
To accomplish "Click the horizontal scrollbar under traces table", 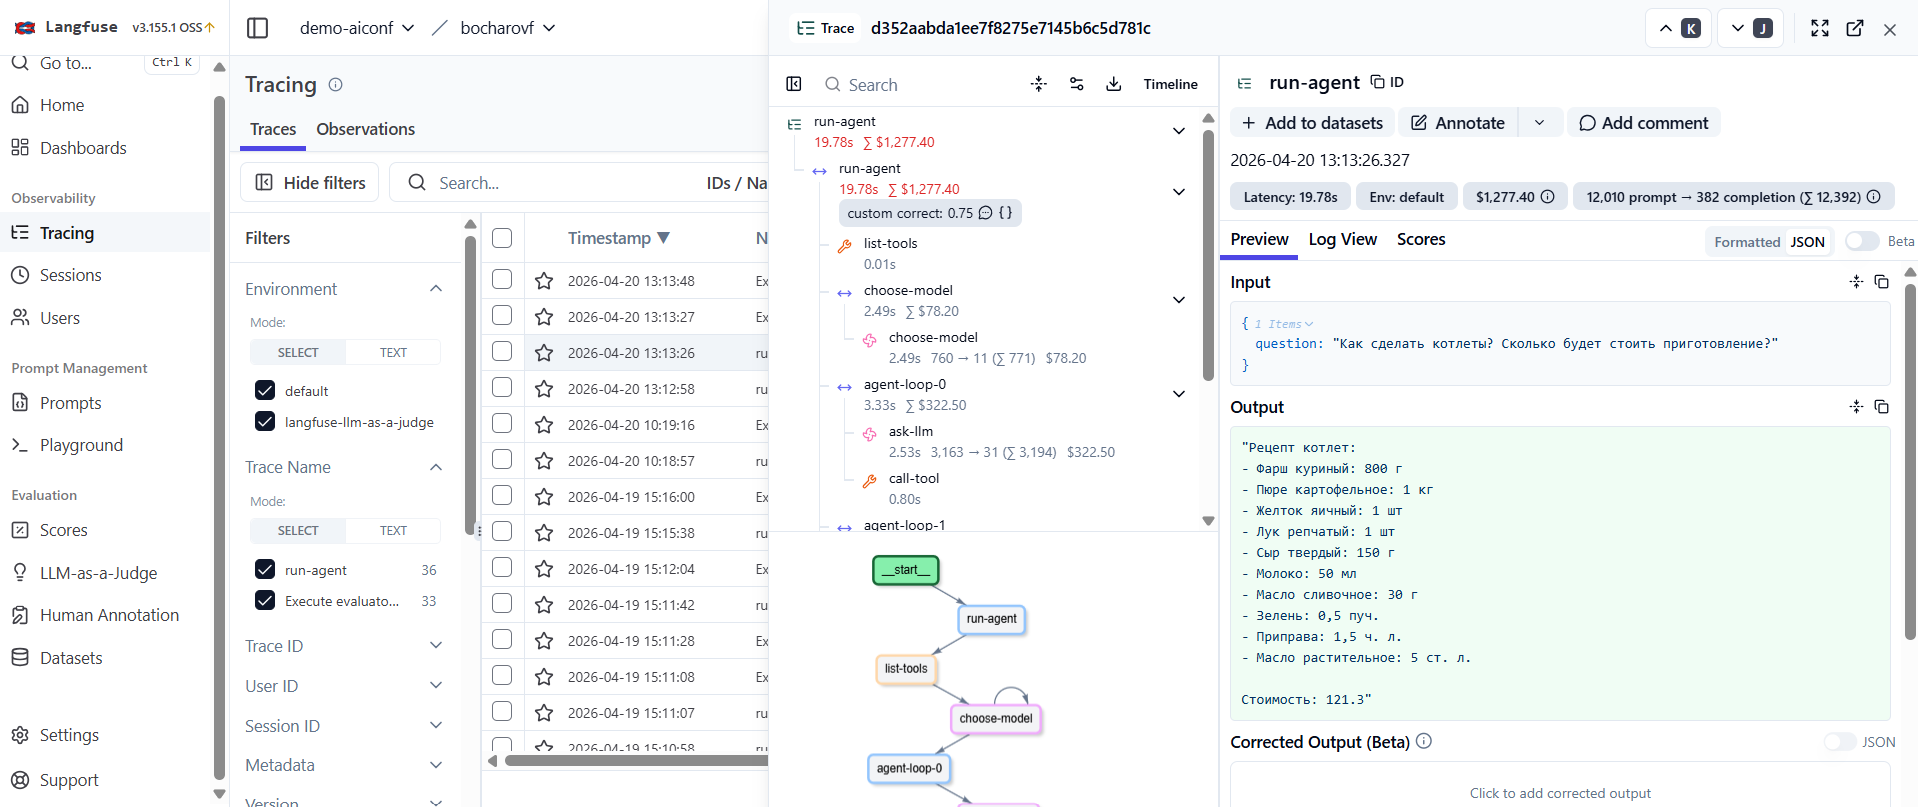I will tap(636, 761).
